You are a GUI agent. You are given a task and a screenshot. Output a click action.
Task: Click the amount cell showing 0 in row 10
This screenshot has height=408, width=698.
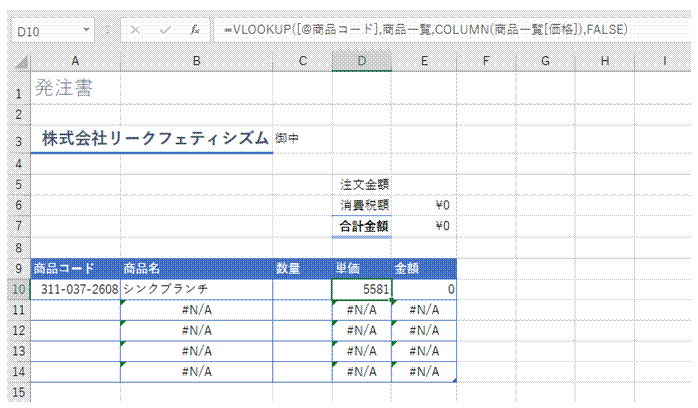point(424,289)
